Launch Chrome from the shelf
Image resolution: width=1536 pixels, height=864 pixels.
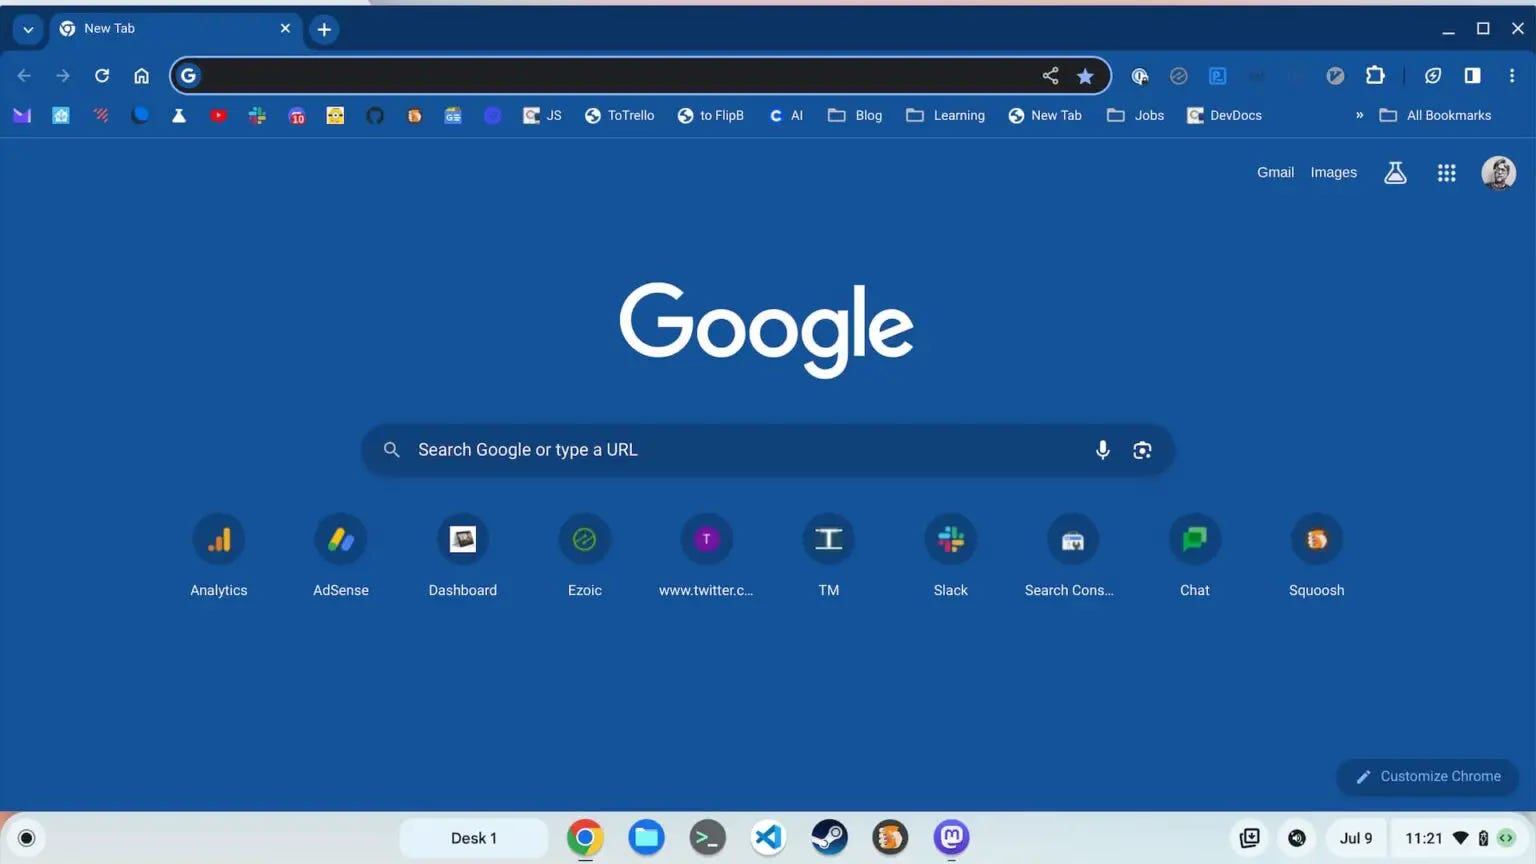click(x=585, y=838)
